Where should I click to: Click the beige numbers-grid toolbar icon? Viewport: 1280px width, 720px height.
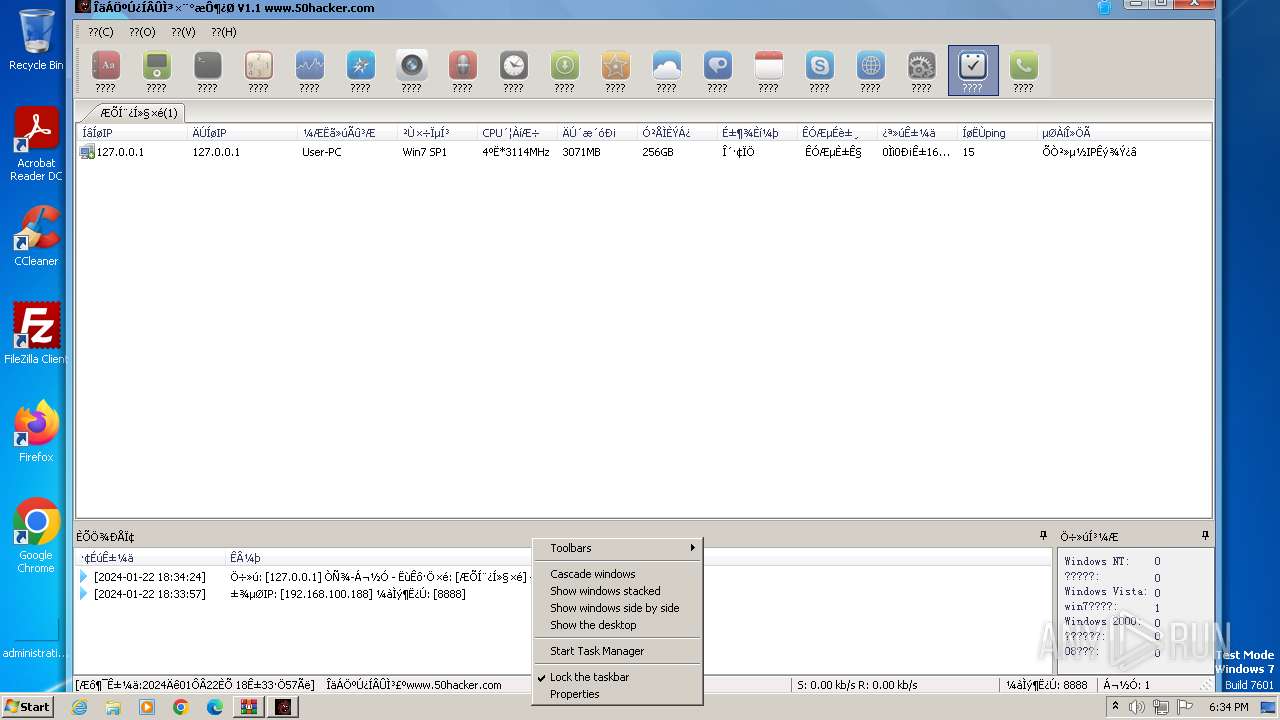click(258, 66)
